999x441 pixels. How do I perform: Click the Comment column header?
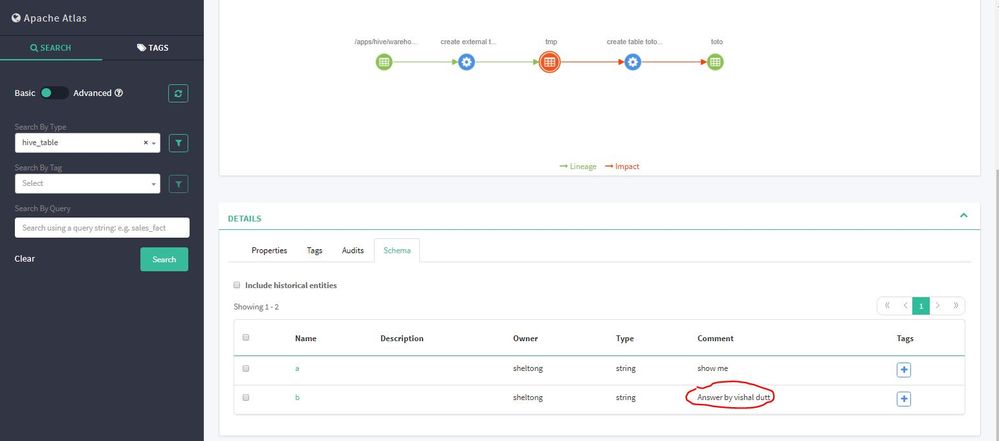715,338
